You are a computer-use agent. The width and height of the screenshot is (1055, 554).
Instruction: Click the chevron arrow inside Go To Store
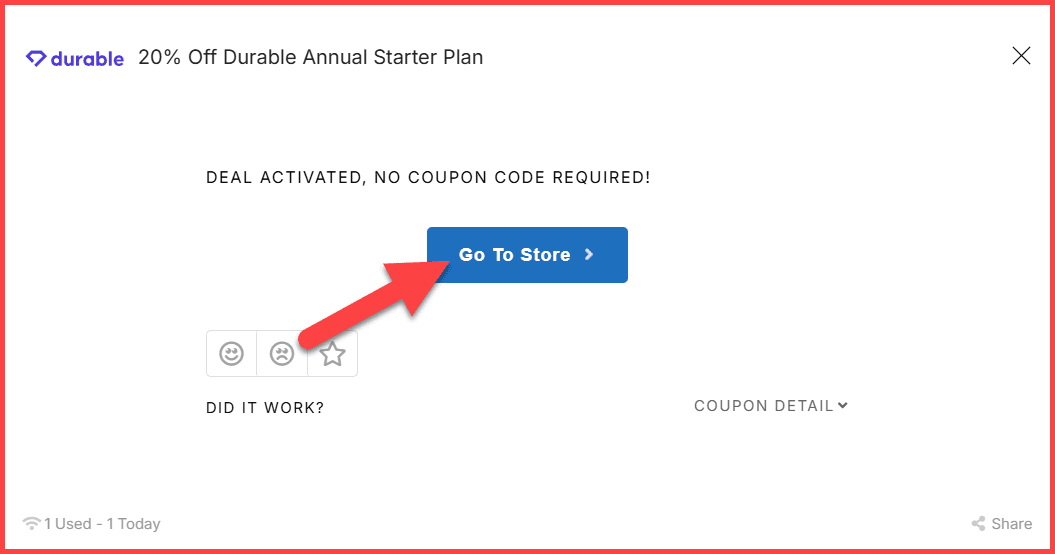589,255
